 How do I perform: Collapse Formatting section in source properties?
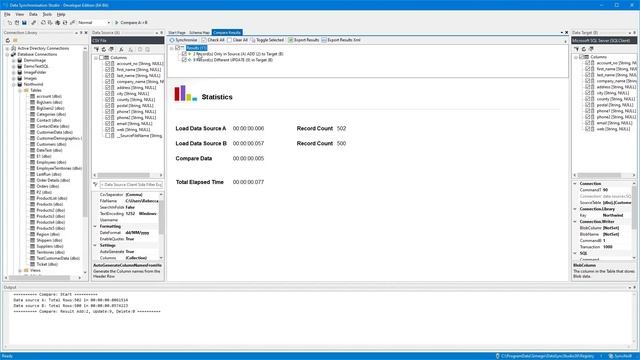point(95,226)
